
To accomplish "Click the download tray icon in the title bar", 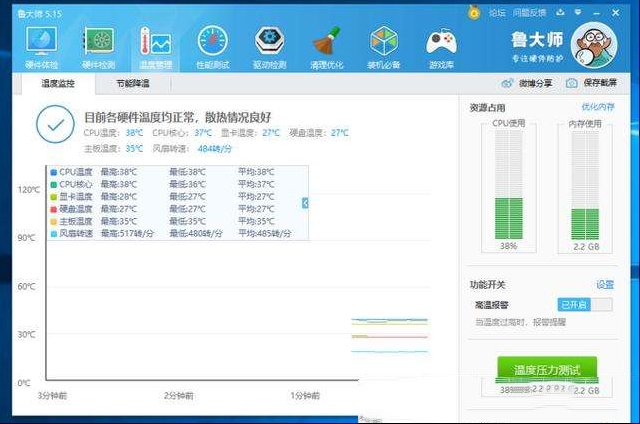I will pyautogui.click(x=560, y=13).
